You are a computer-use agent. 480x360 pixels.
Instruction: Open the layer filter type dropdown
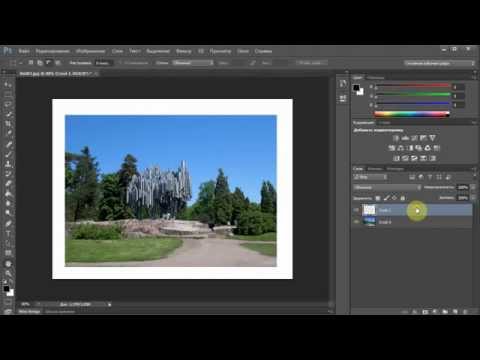pos(370,177)
